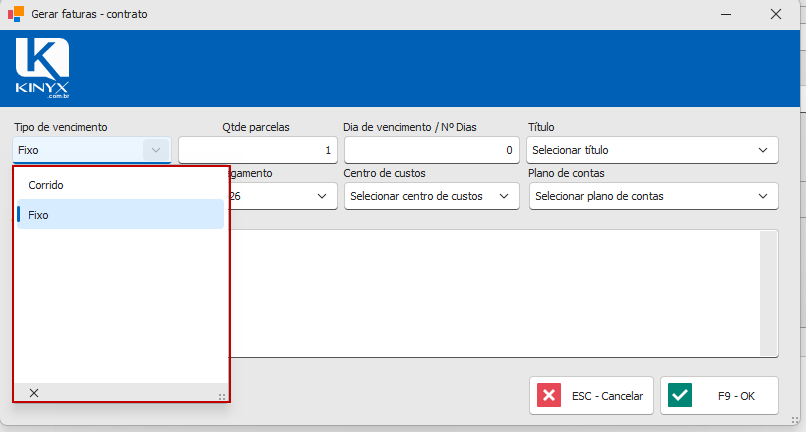This screenshot has width=806, height=432.
Task: Click the Qtde parcelas input field
Action: pyautogui.click(x=258, y=150)
